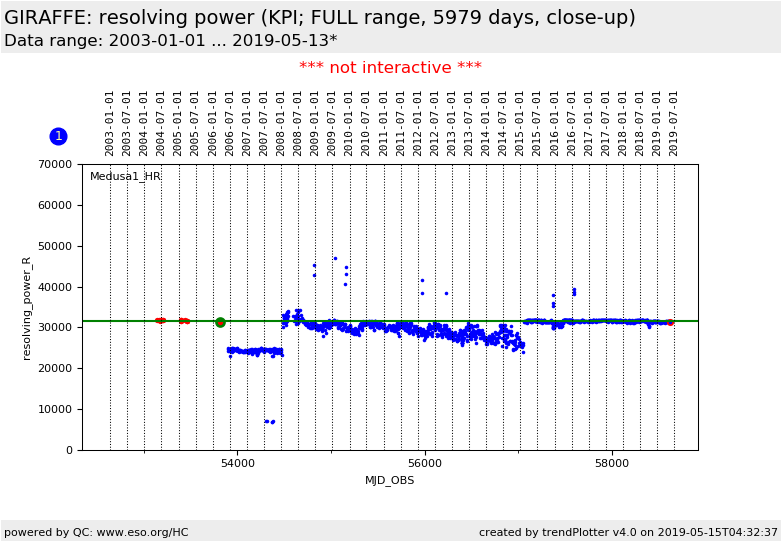
Task: Click the 58000 x-axis tick value
Action: point(612,463)
